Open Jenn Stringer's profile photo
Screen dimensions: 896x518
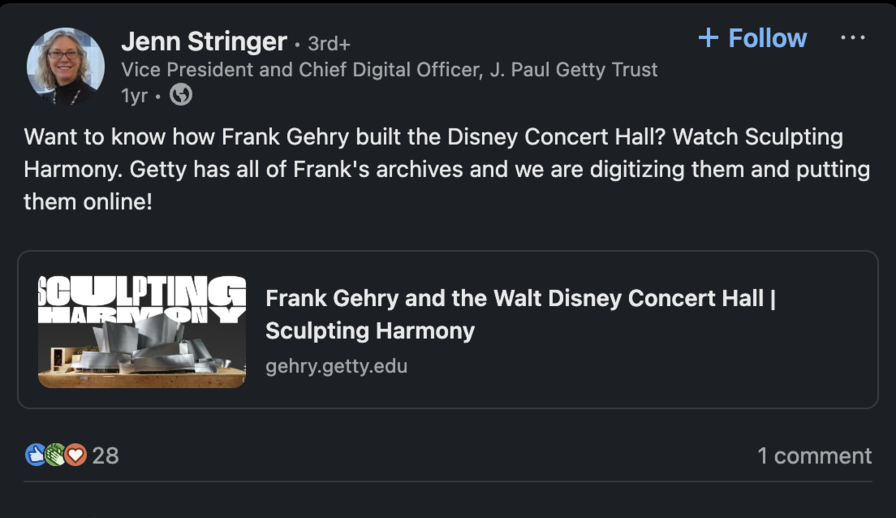point(65,66)
